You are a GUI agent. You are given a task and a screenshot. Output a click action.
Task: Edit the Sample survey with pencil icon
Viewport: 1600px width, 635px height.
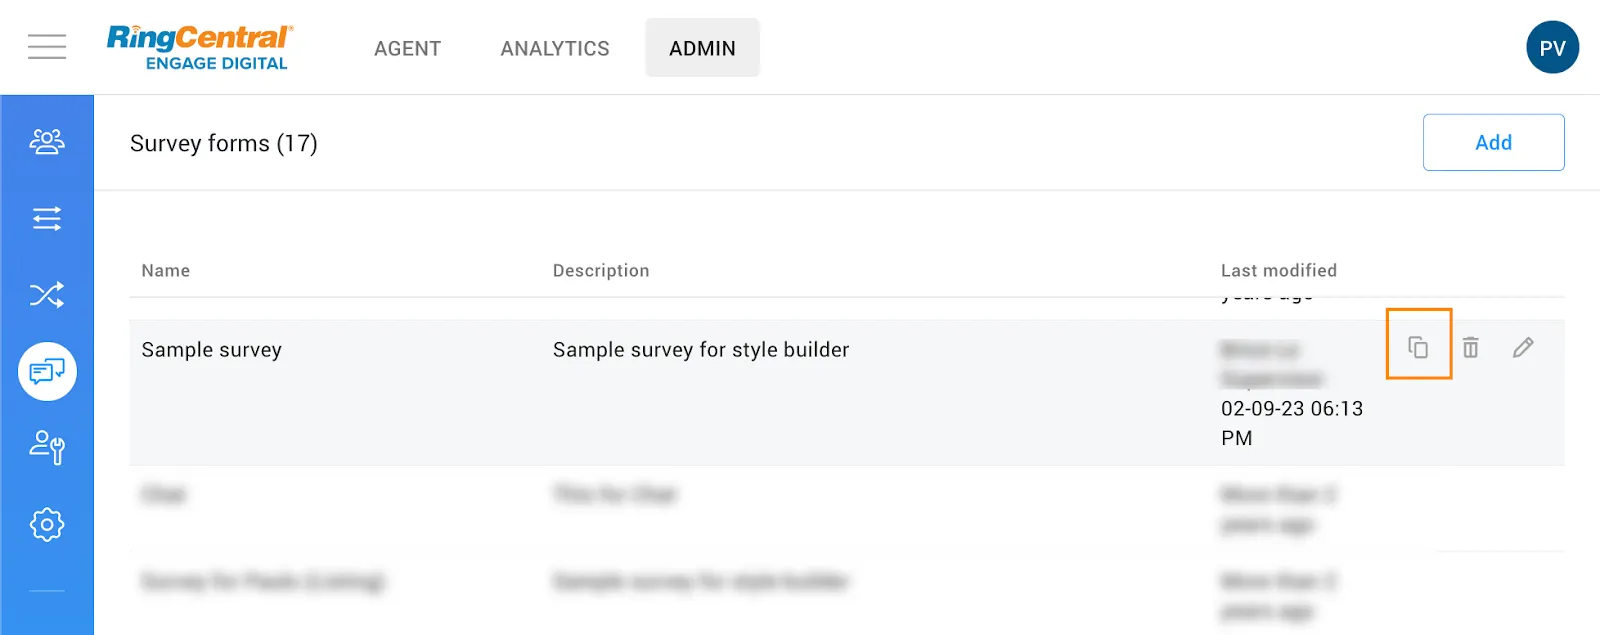(1523, 347)
